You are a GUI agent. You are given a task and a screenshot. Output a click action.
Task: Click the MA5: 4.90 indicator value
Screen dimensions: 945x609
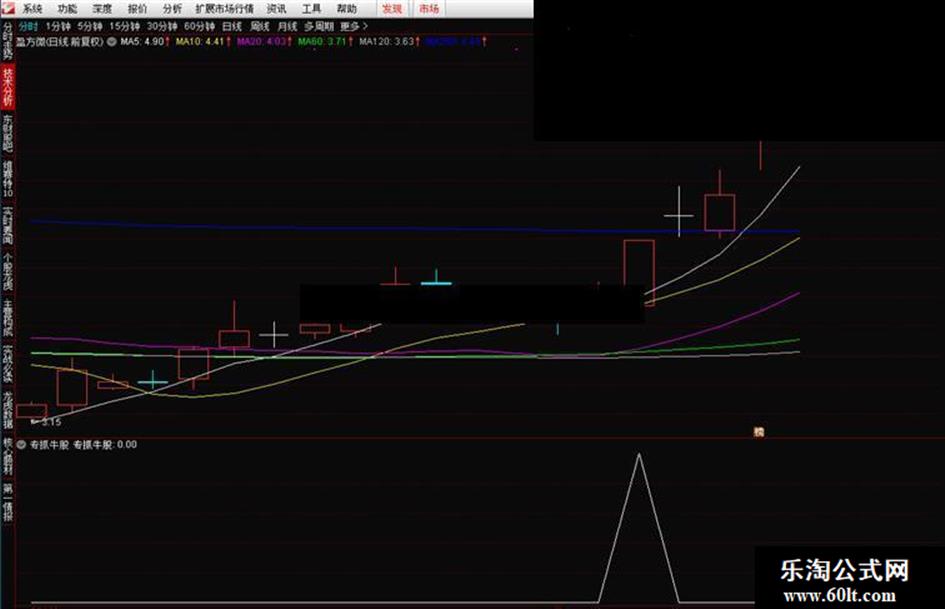[142, 42]
